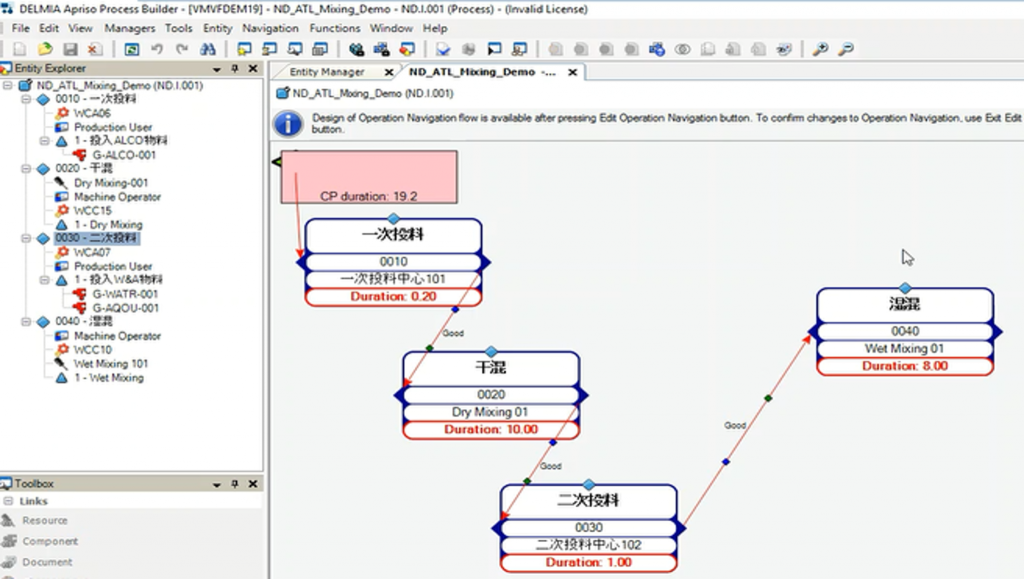Select the Links section in Toolbox
The height and width of the screenshot is (579, 1024).
34,501
